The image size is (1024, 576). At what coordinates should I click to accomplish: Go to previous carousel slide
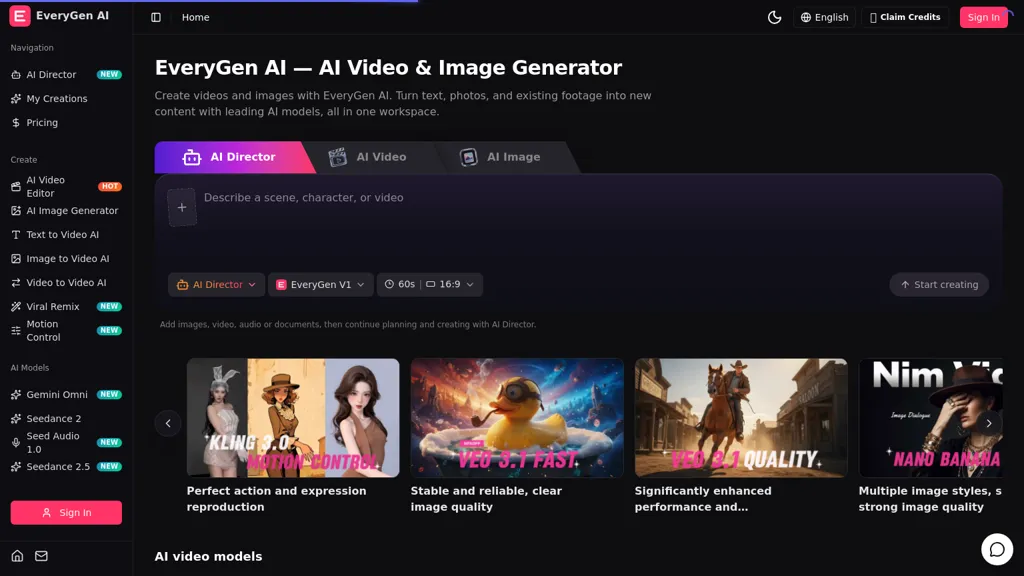pos(168,423)
